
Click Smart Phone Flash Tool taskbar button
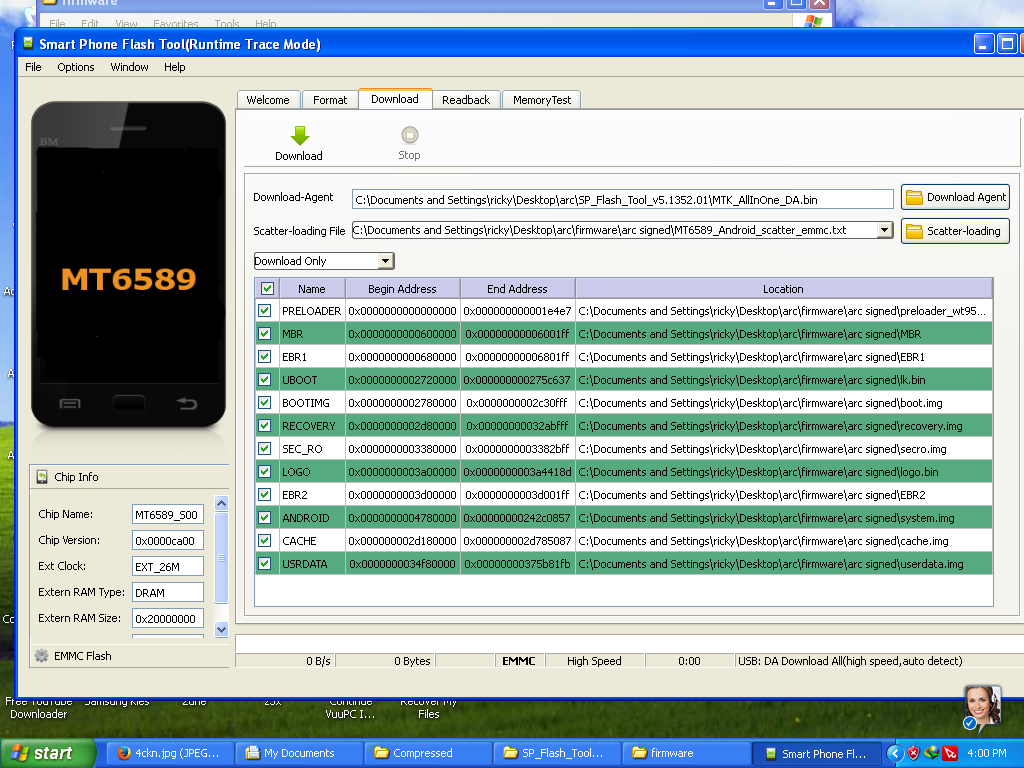816,753
